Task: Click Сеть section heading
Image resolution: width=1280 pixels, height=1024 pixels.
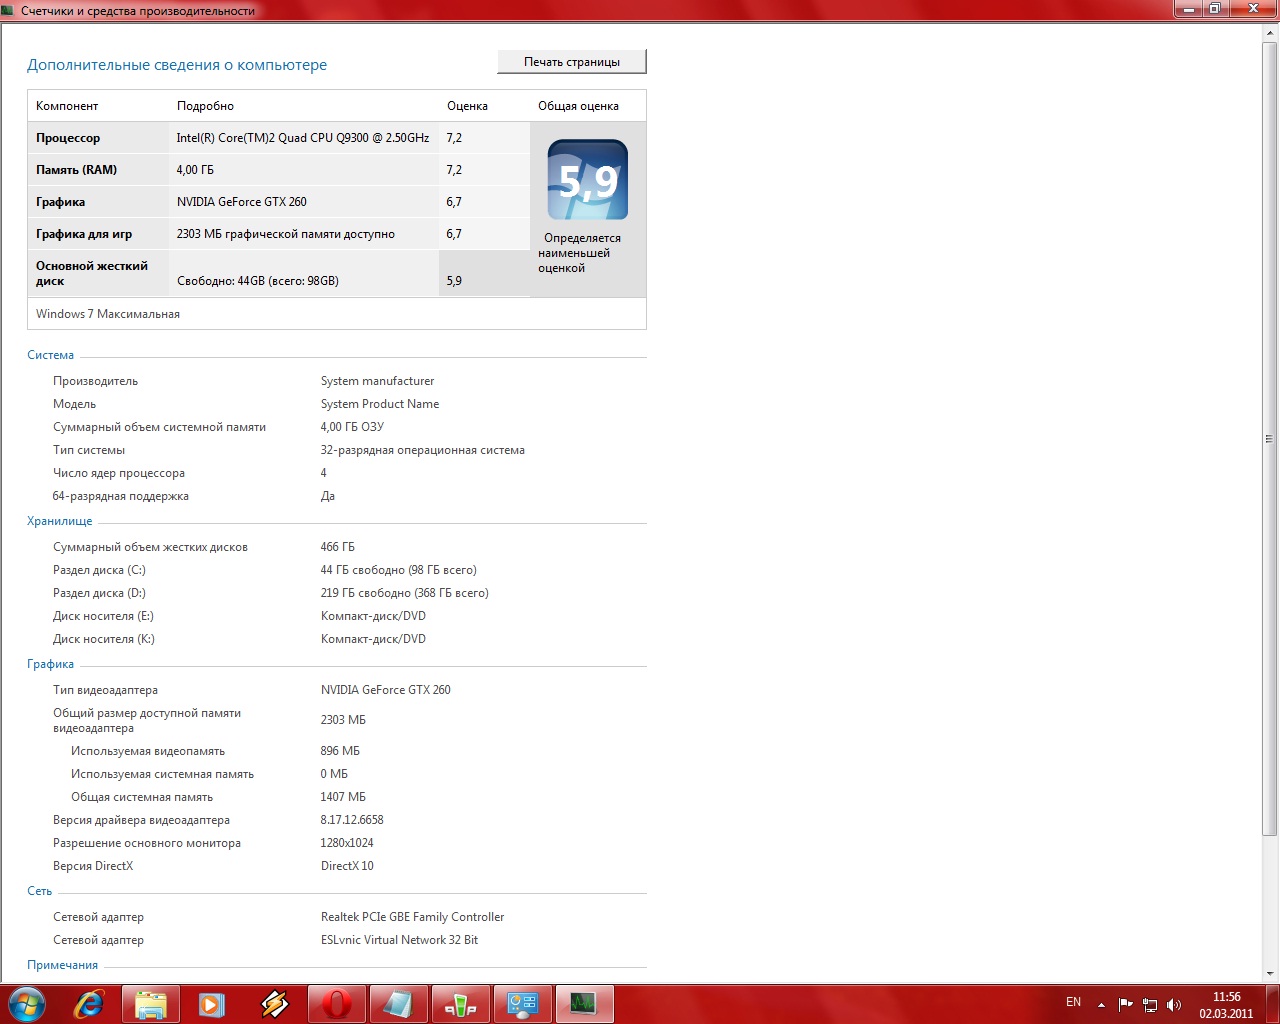Action: (39, 891)
